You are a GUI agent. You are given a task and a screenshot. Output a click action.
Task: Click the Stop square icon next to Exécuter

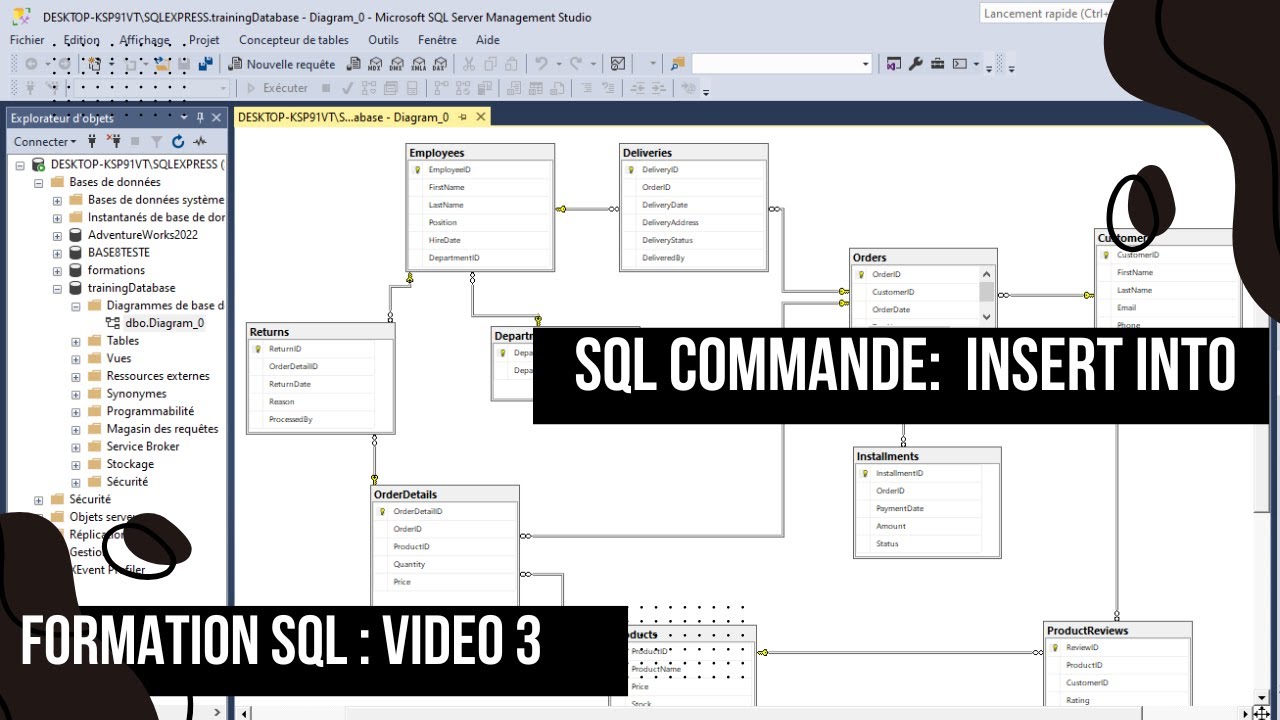click(x=326, y=88)
